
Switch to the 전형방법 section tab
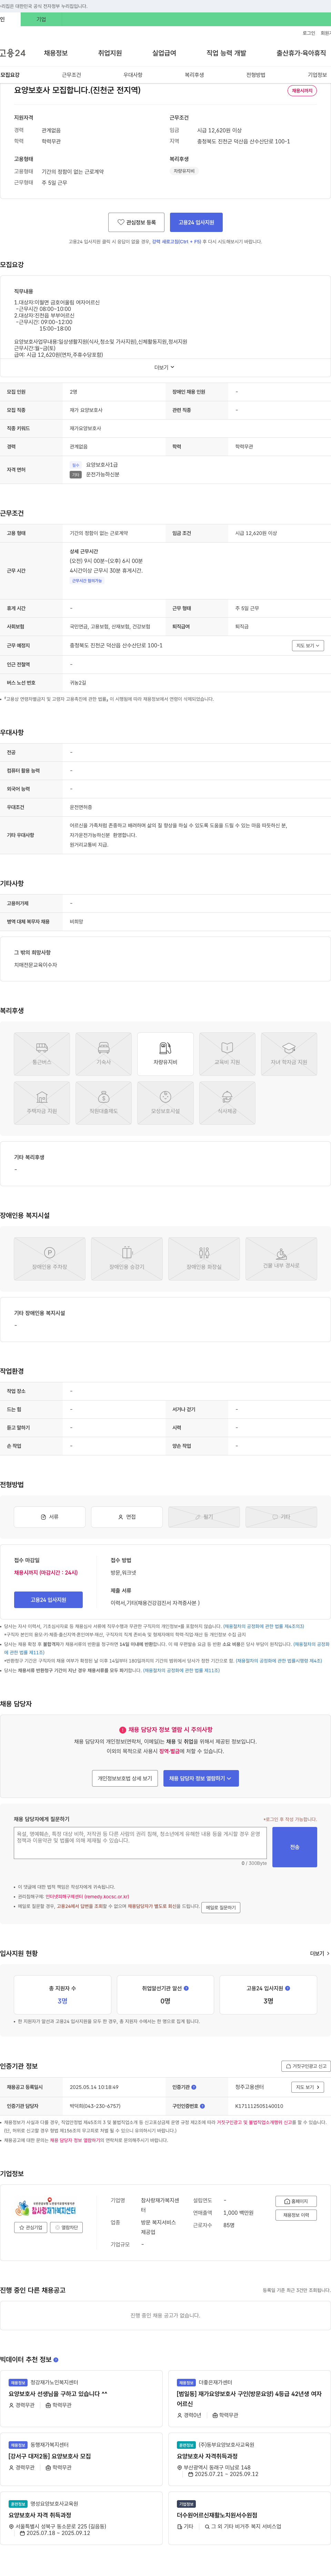tap(256, 75)
